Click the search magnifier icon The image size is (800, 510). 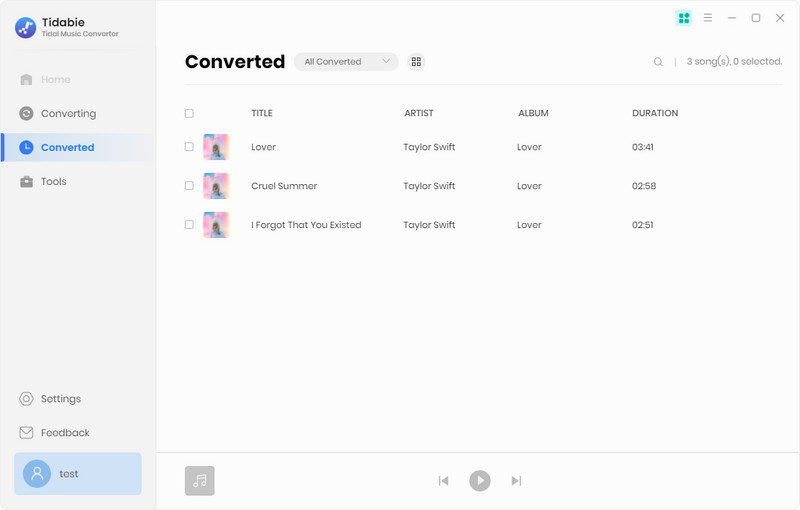pos(658,62)
